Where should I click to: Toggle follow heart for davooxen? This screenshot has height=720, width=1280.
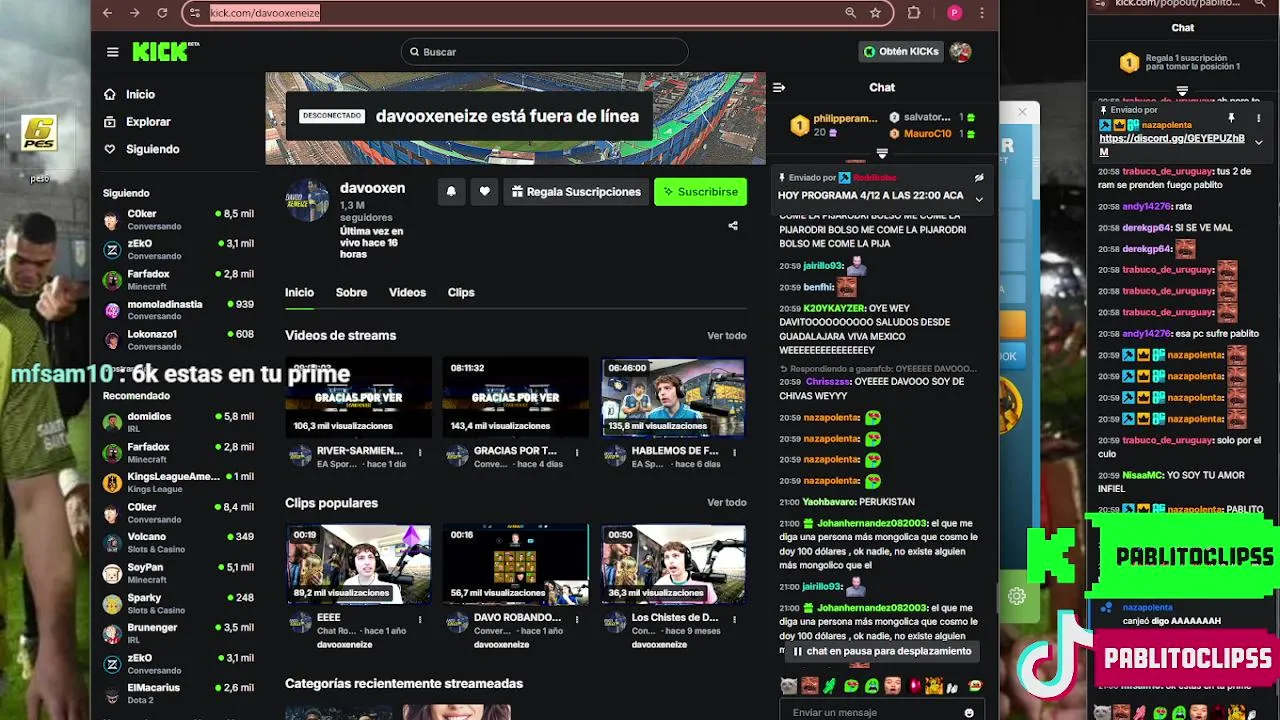coord(484,192)
